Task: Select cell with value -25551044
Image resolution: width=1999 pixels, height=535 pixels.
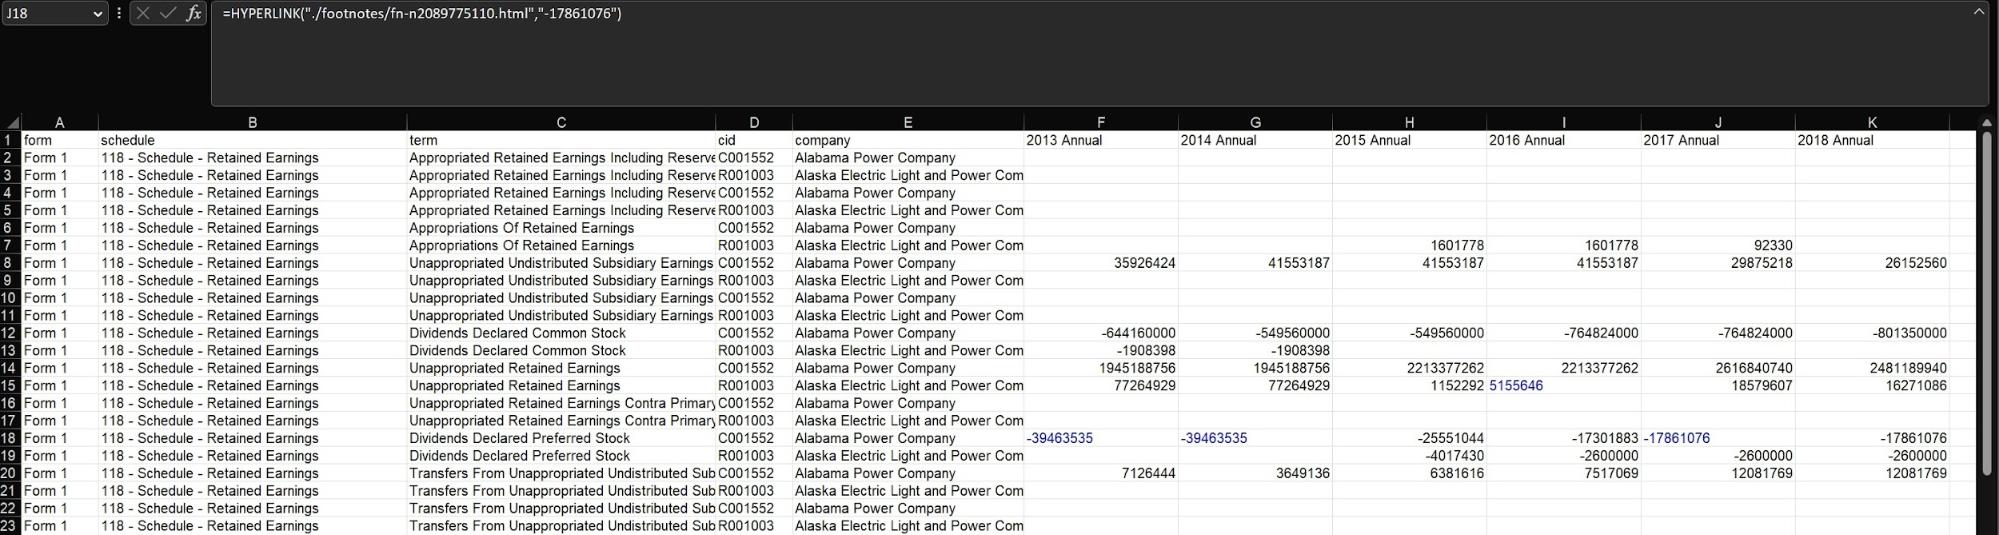Action: click(x=1409, y=438)
